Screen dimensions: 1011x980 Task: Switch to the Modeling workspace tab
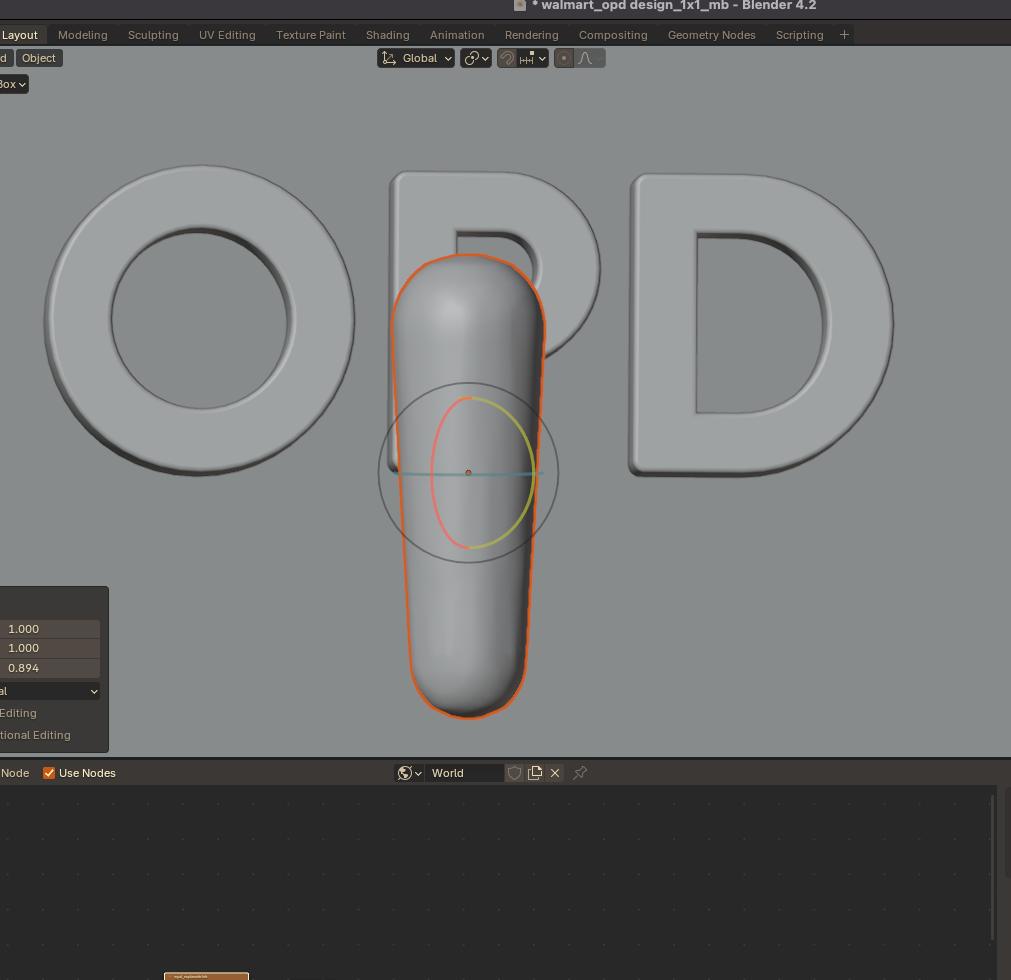[x=83, y=35]
